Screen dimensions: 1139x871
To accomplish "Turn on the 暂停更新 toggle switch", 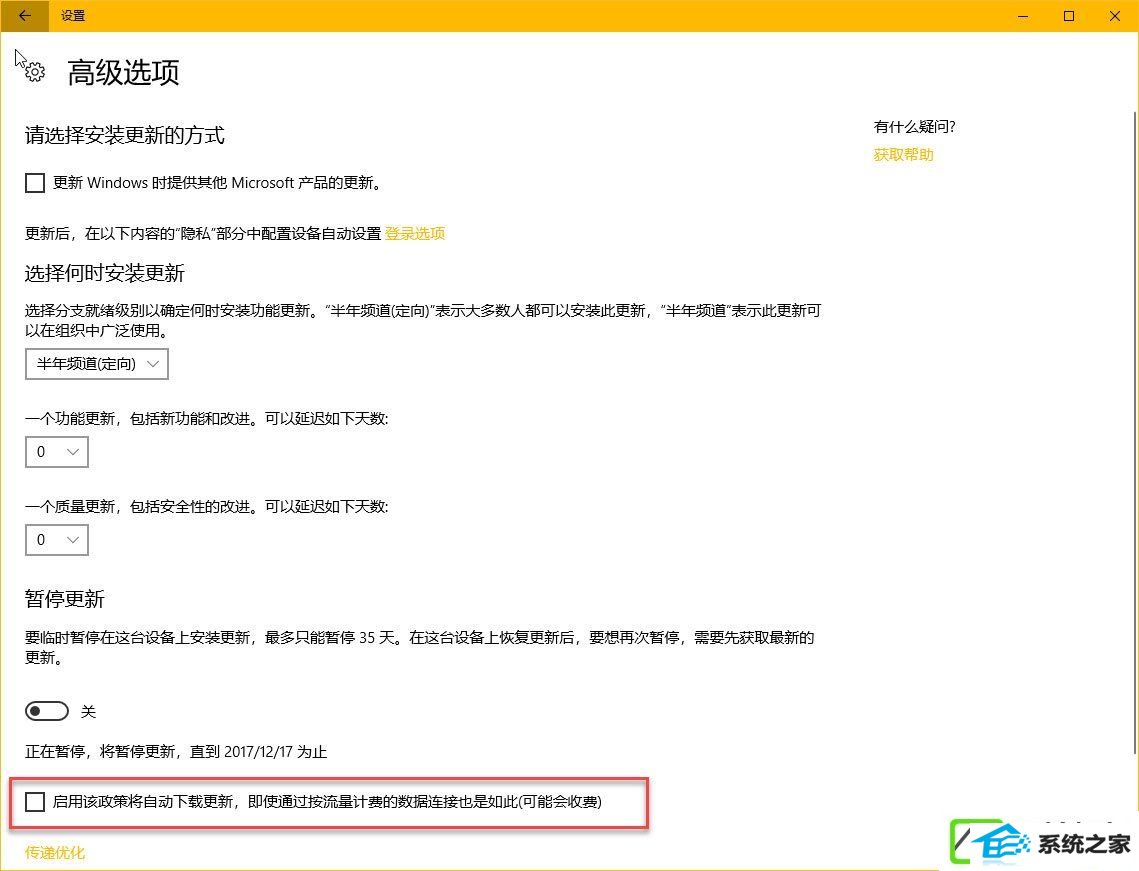I will click(47, 711).
